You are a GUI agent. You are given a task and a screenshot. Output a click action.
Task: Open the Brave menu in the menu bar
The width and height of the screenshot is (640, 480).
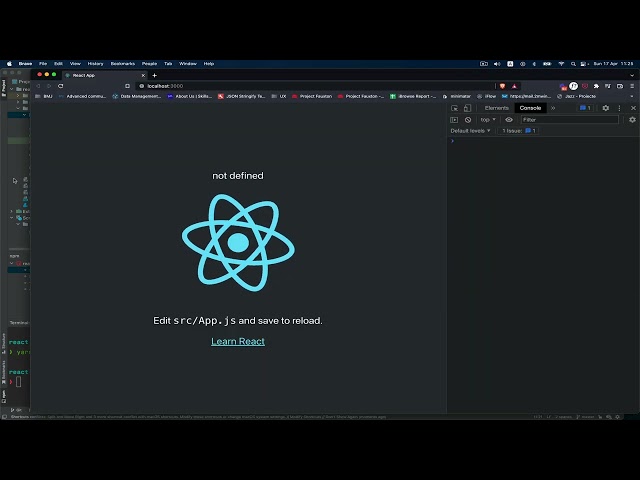click(x=25, y=64)
